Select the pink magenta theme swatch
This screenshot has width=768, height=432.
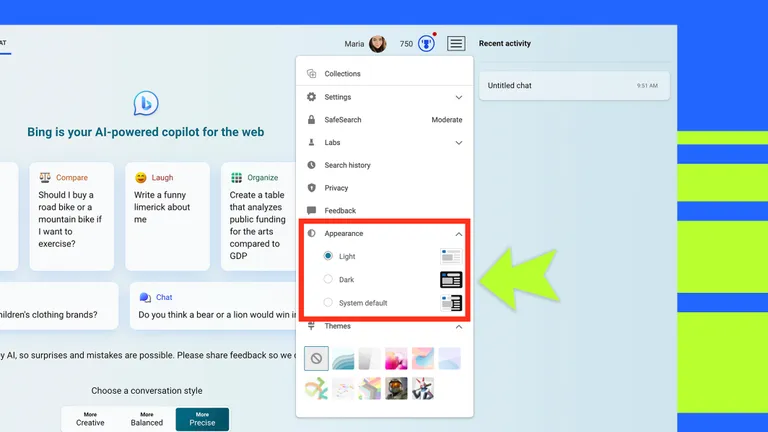396,359
